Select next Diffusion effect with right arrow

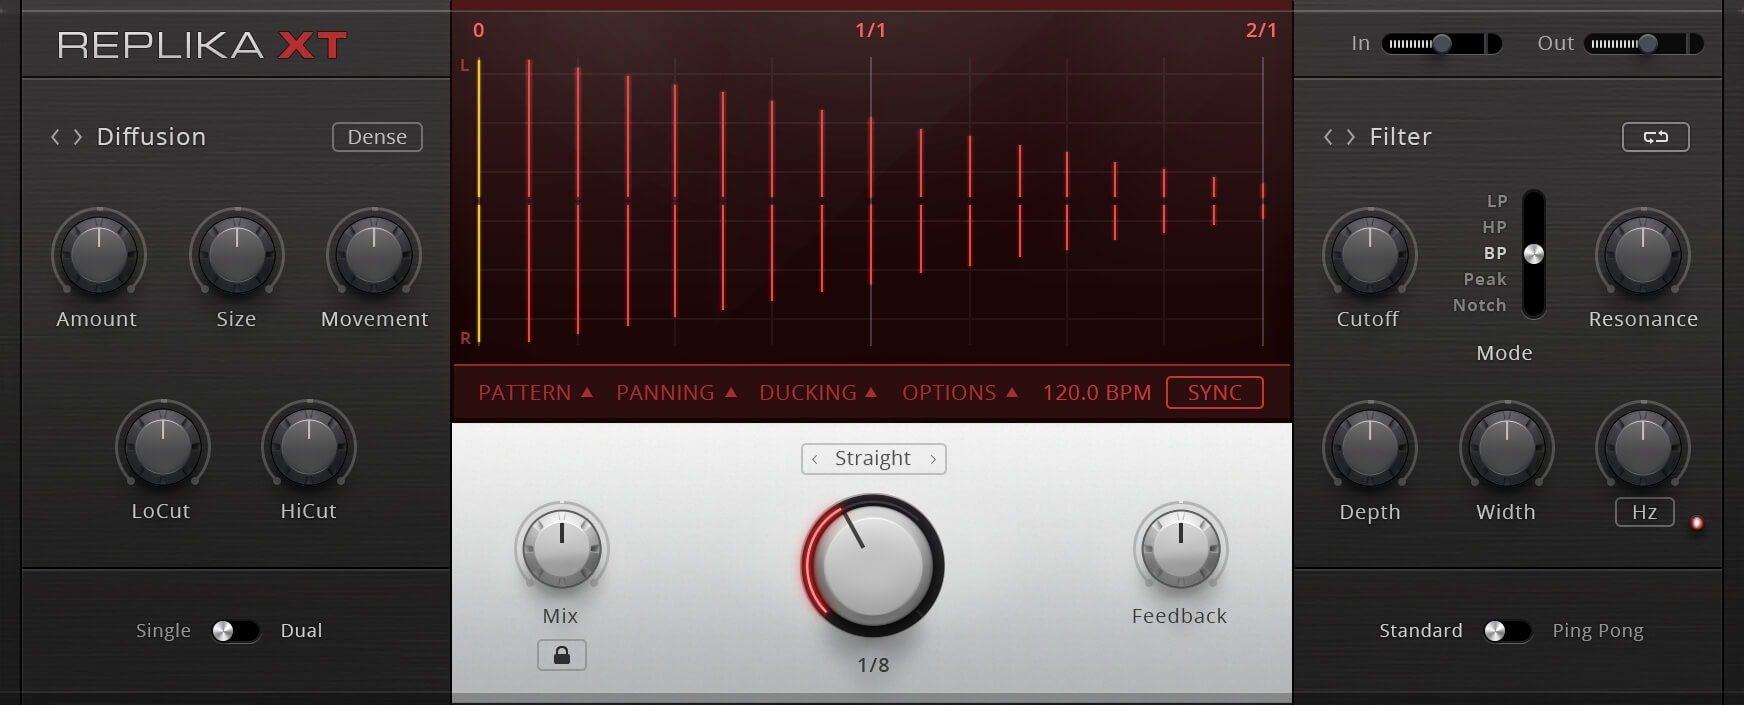[78, 137]
